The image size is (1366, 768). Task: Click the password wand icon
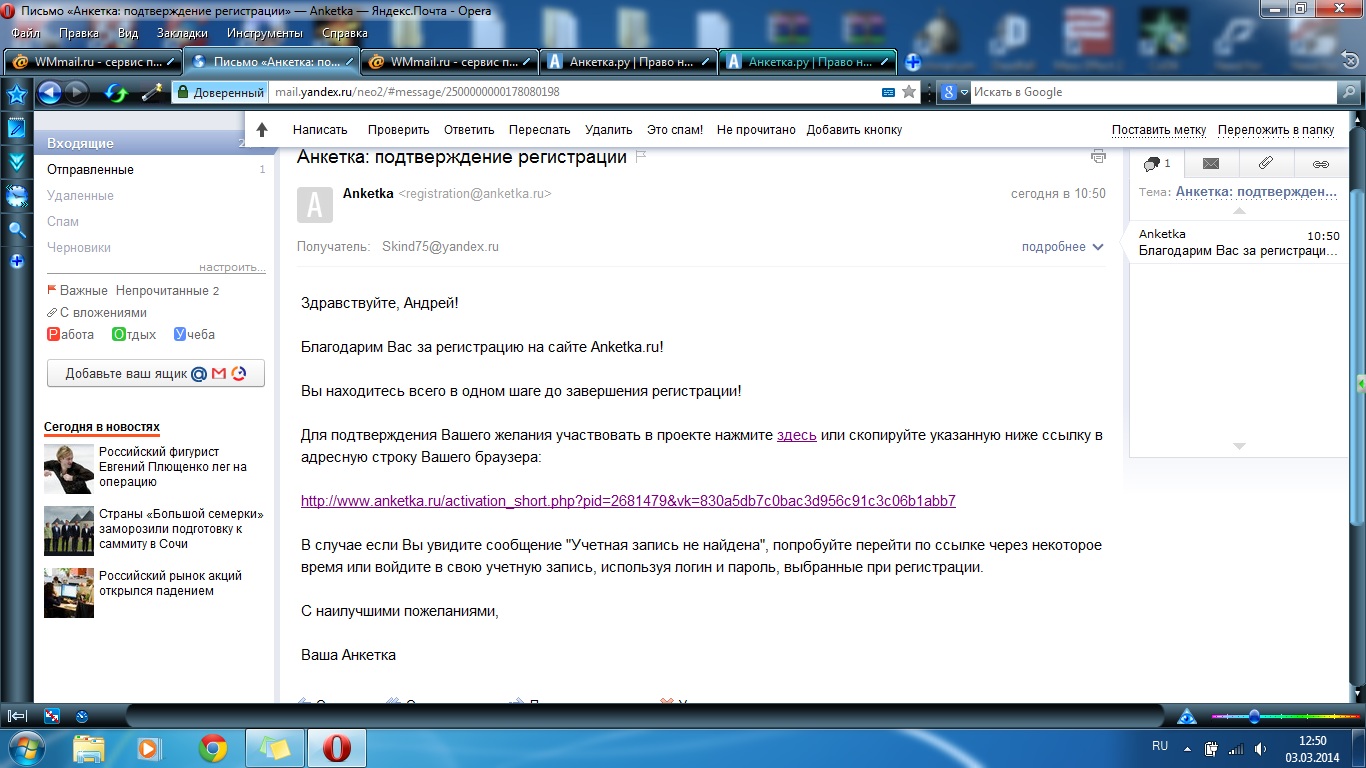pyautogui.click(x=151, y=93)
